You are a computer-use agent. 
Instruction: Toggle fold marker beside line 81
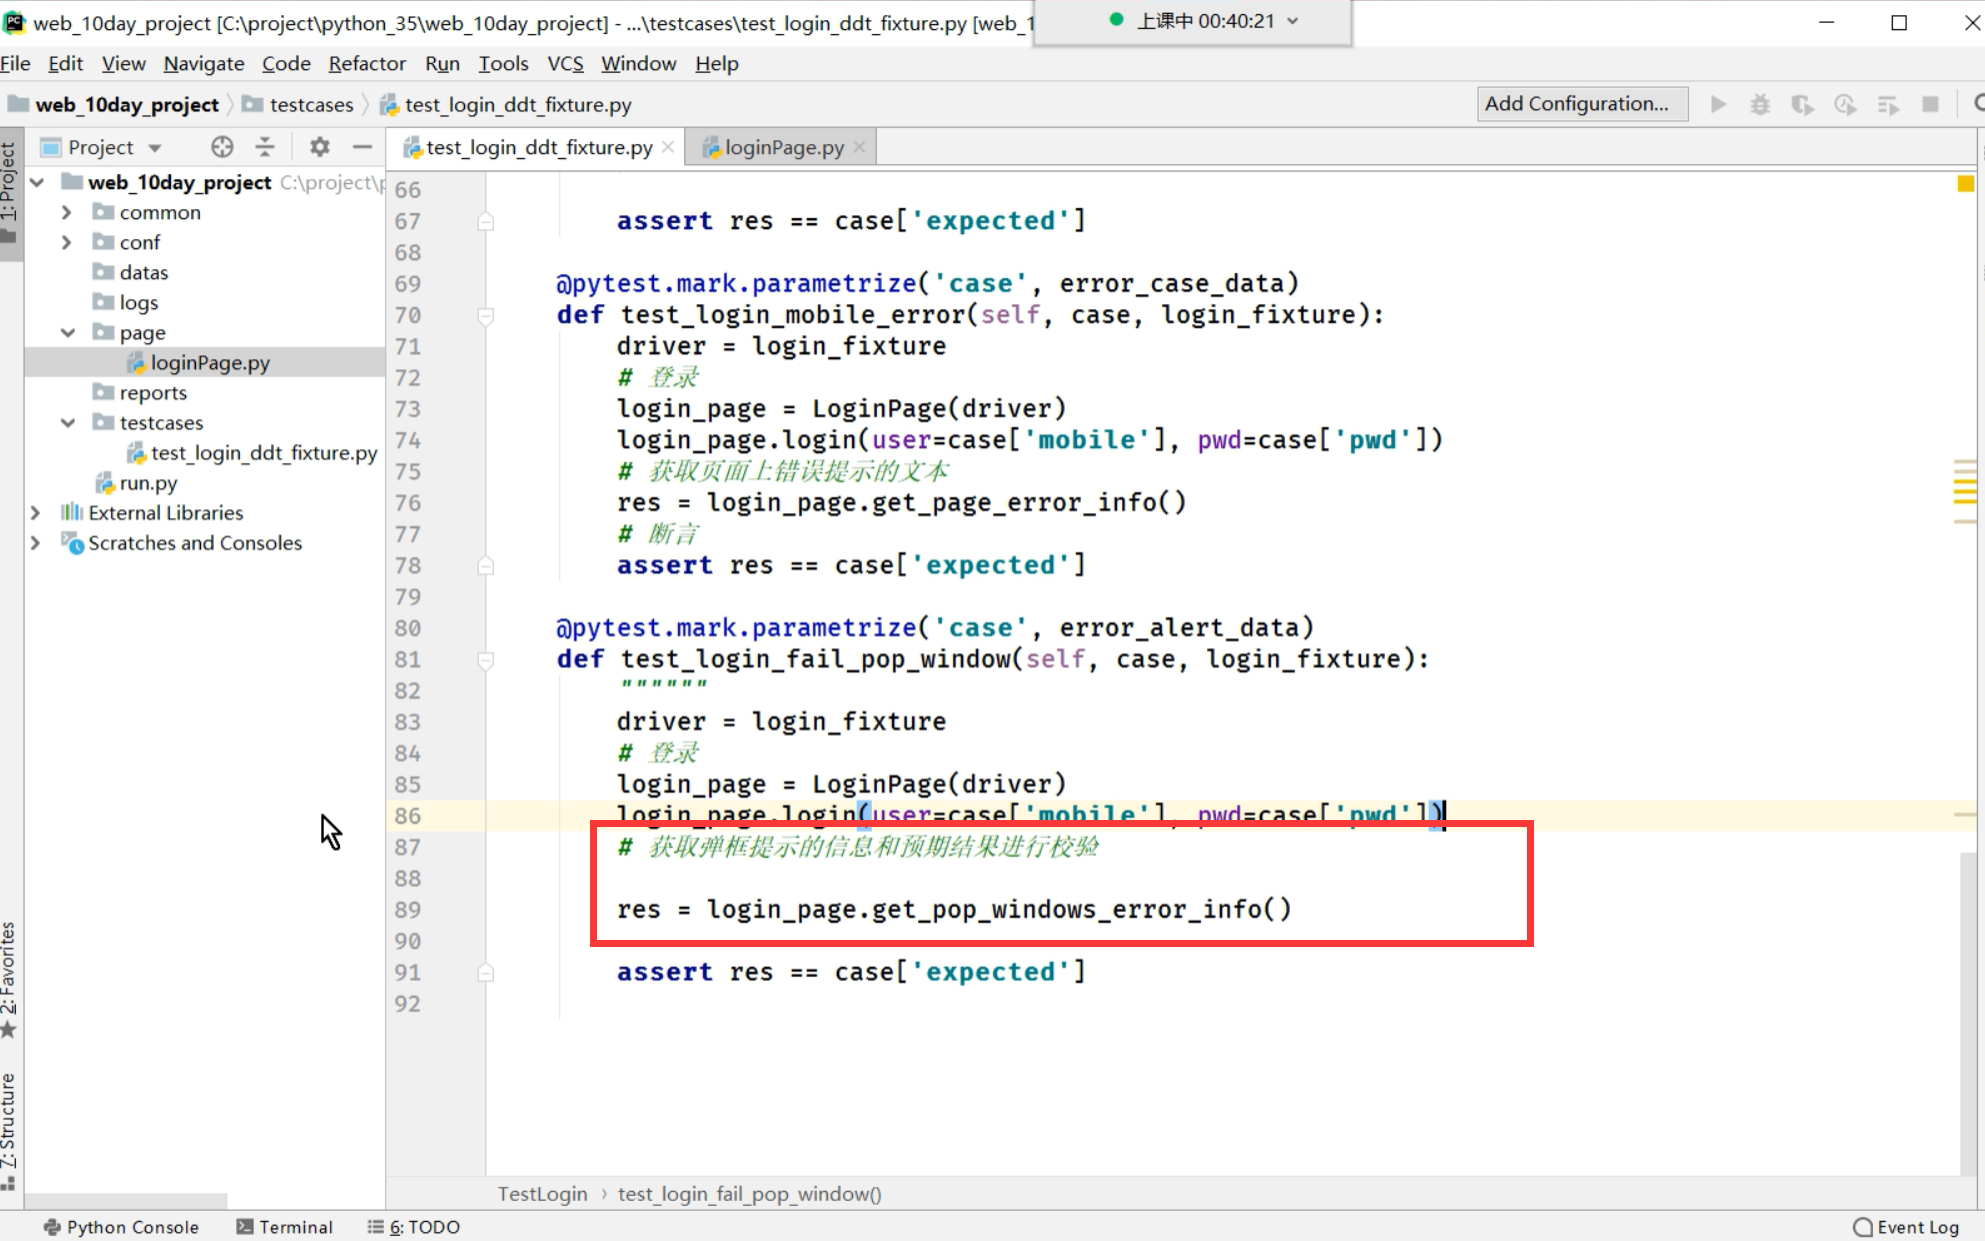click(x=486, y=660)
